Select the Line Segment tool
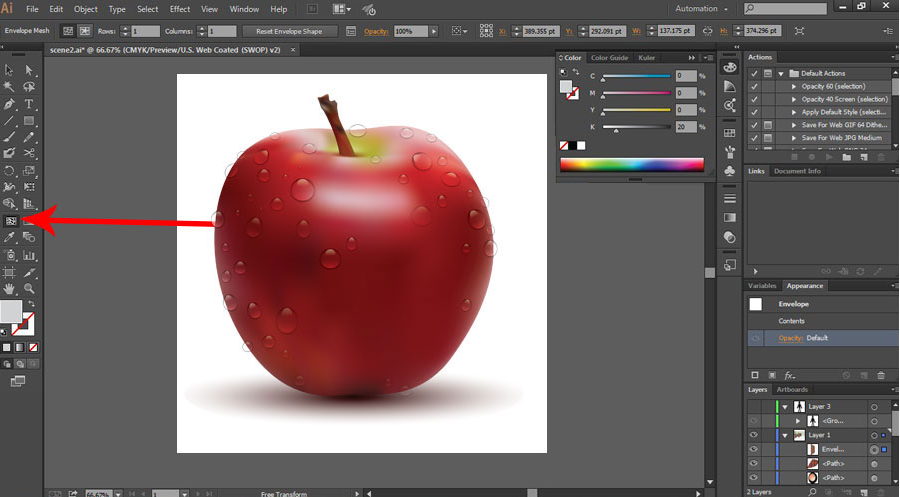Screen dimensions: 900x497 pyautogui.click(x=9, y=121)
